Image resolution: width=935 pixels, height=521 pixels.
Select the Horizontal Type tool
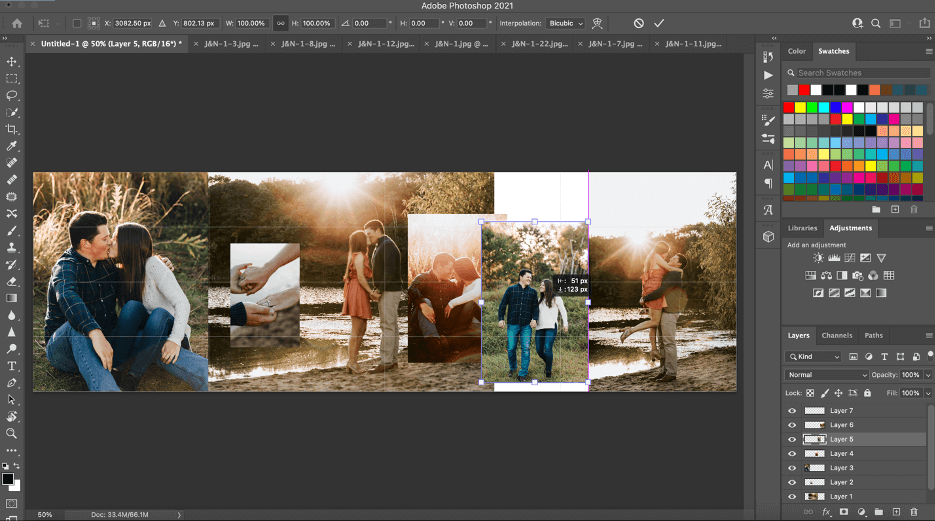coord(11,366)
